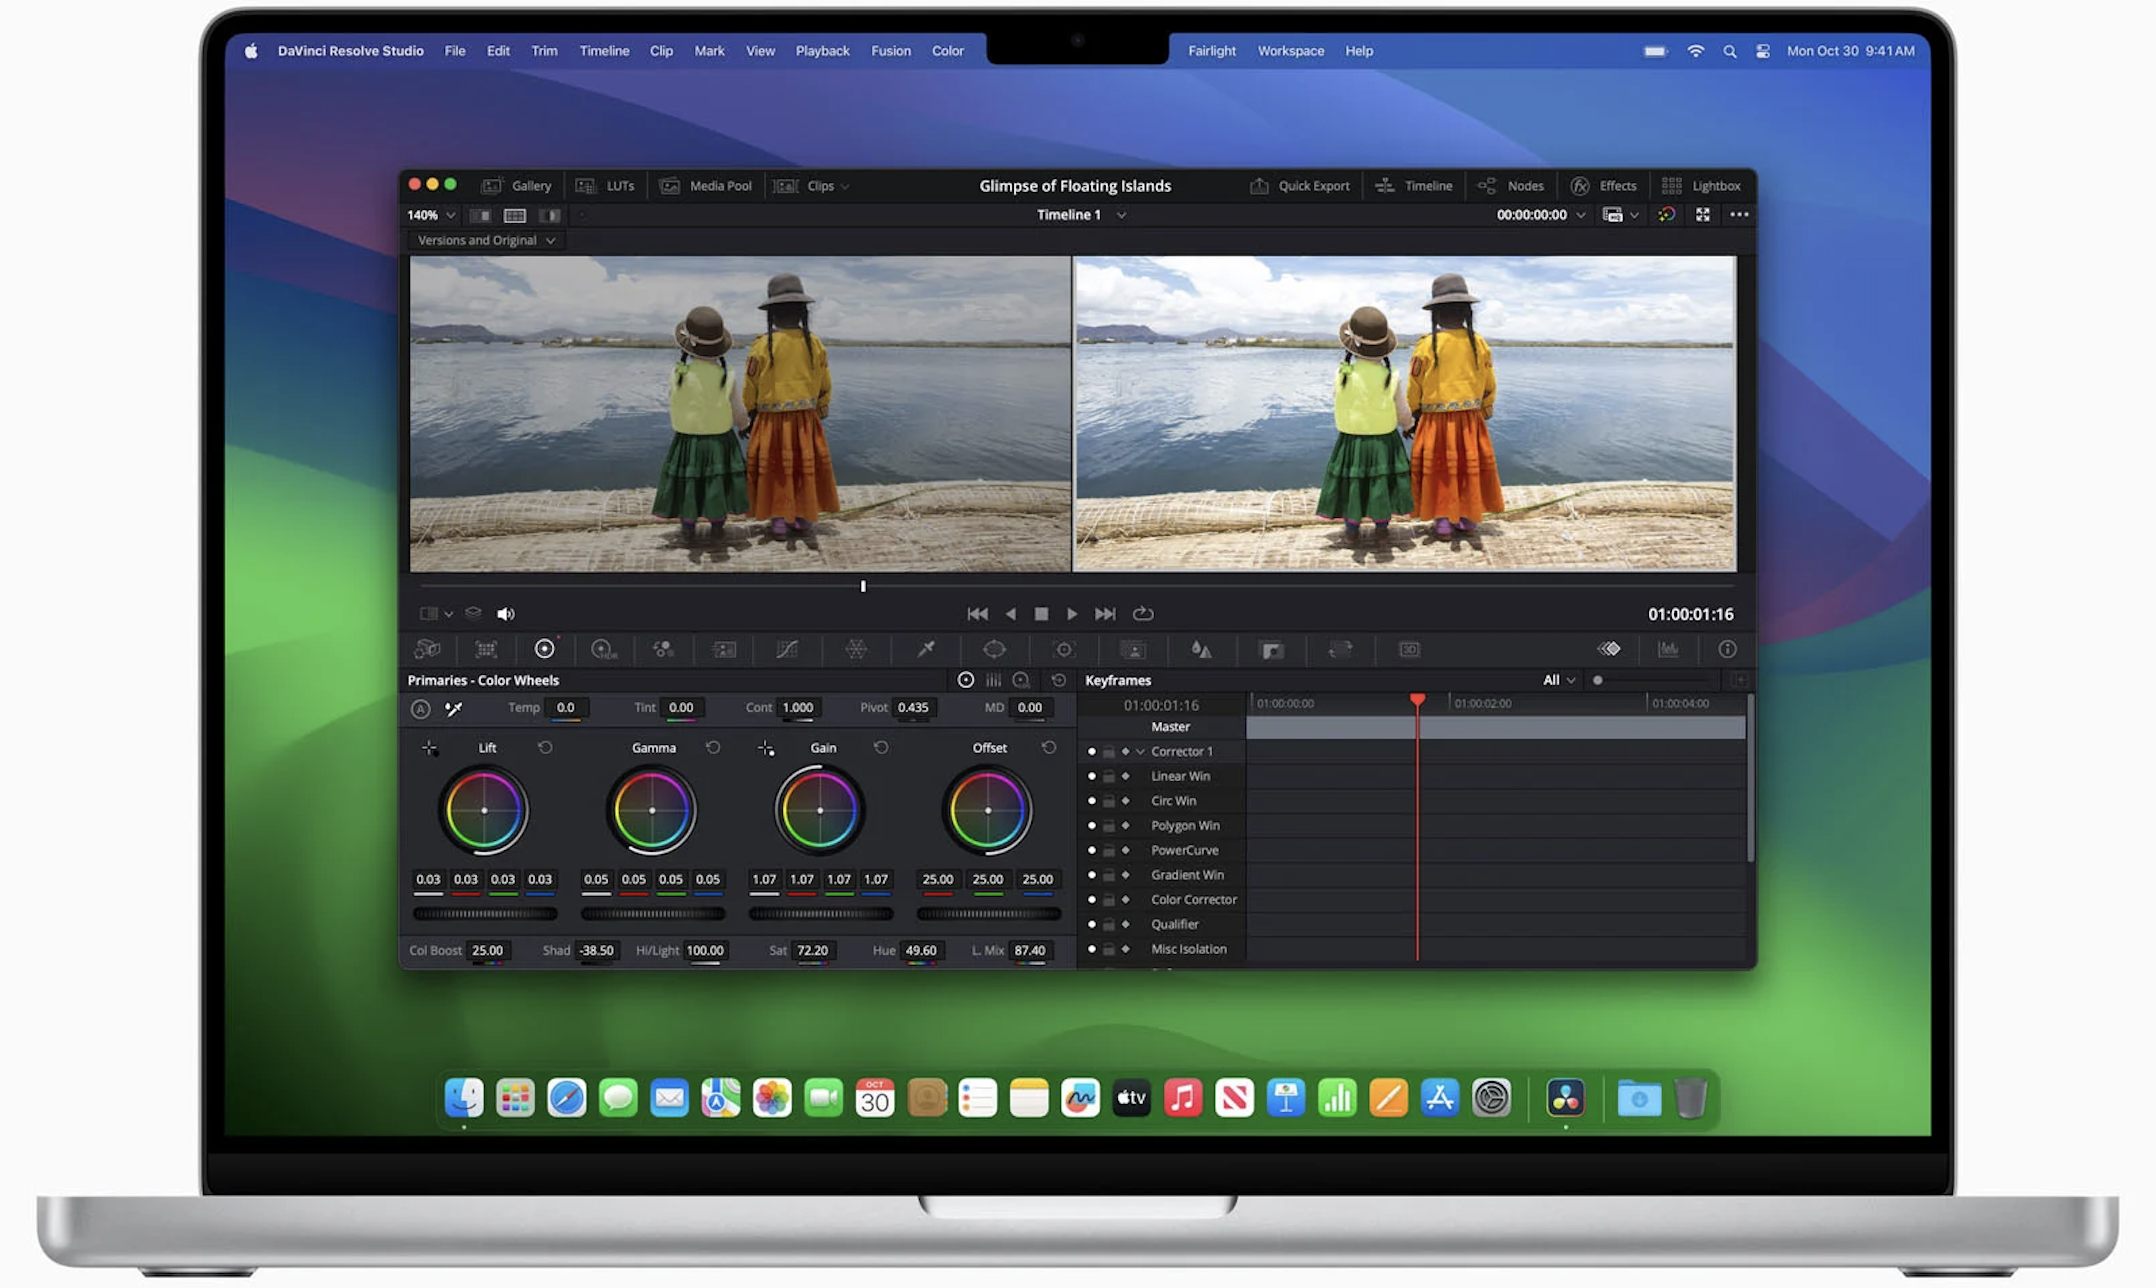2156x1288 pixels.
Task: Show the Media Pool
Action: [706, 186]
